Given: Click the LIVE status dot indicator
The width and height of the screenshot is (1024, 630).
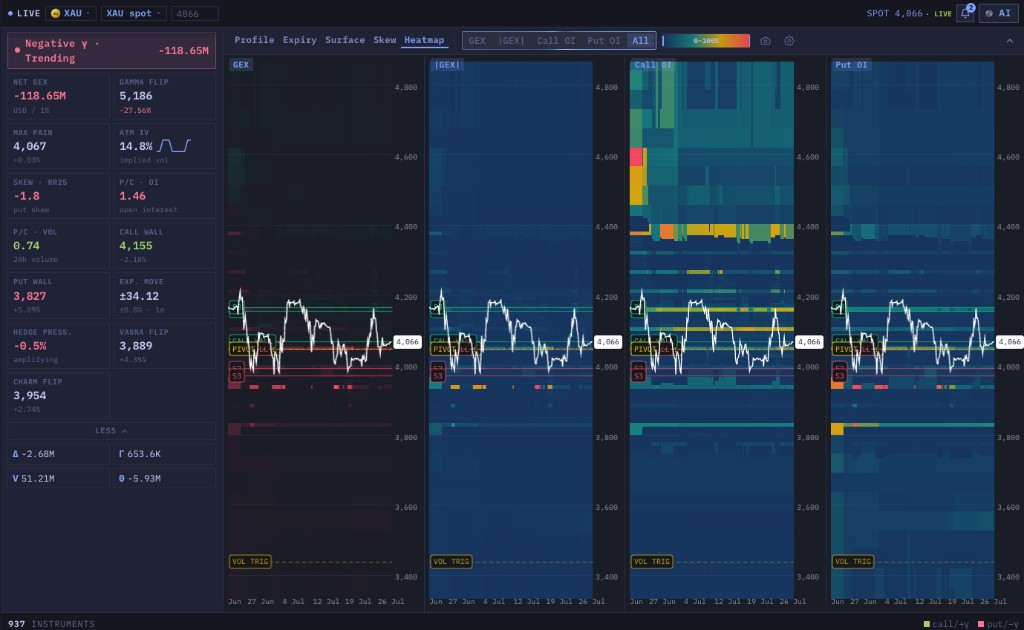Looking at the screenshot, I should pyautogui.click(x=10, y=13).
